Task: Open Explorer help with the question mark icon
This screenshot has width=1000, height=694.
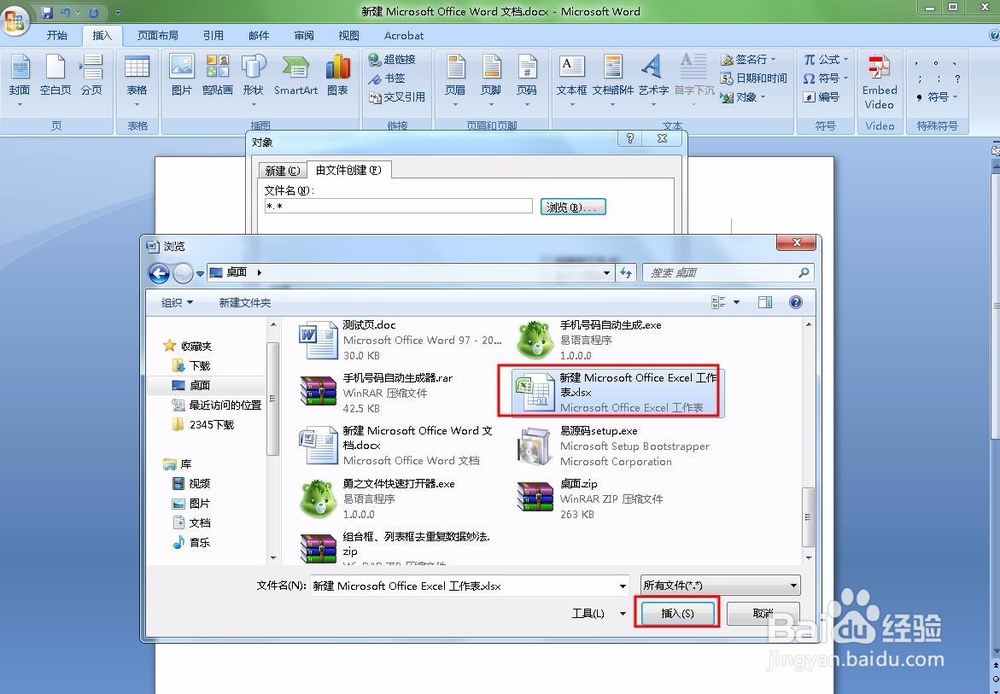Action: click(x=795, y=302)
